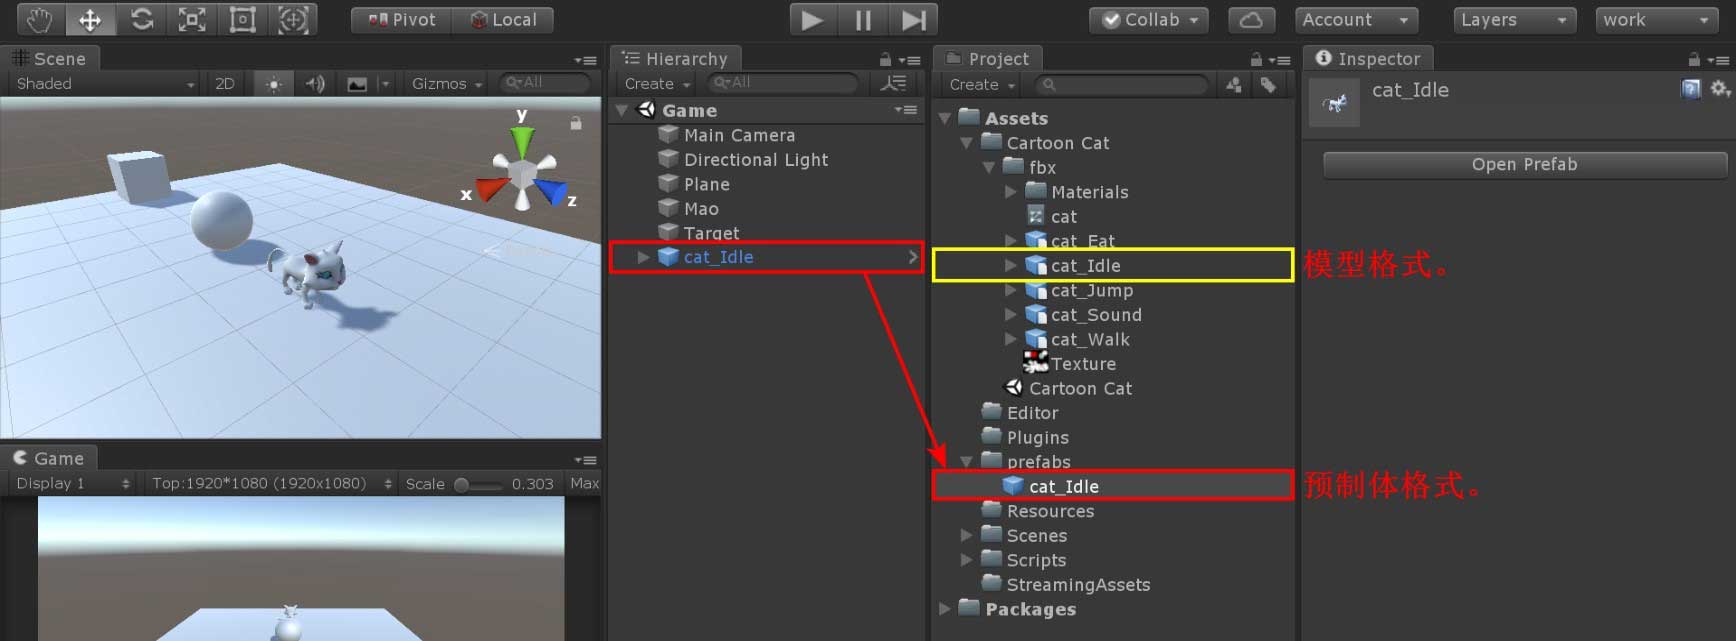Collapse the Game scene in Hierarchy
Screen dimensions: 1736x641
tap(623, 110)
